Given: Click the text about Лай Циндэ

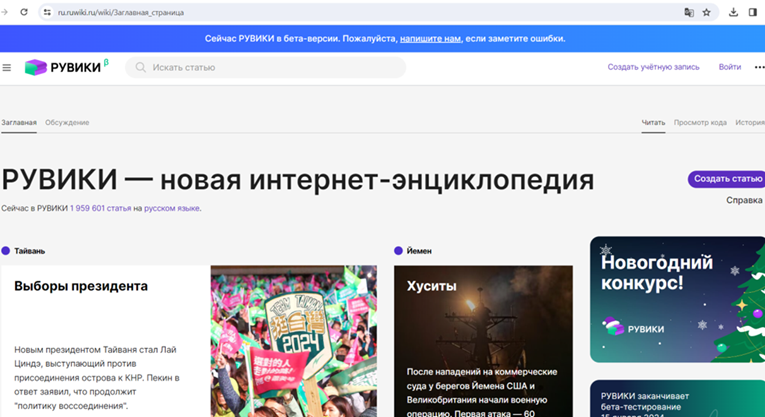Looking at the screenshot, I should click(97, 377).
